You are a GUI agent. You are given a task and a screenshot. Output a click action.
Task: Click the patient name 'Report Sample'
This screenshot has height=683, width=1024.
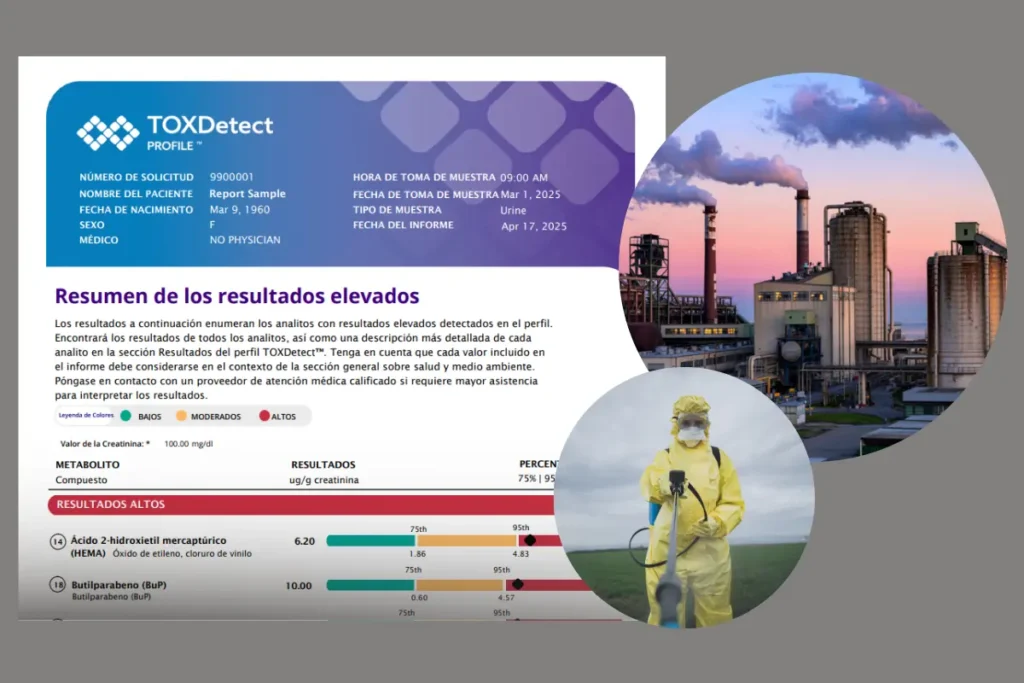247,194
